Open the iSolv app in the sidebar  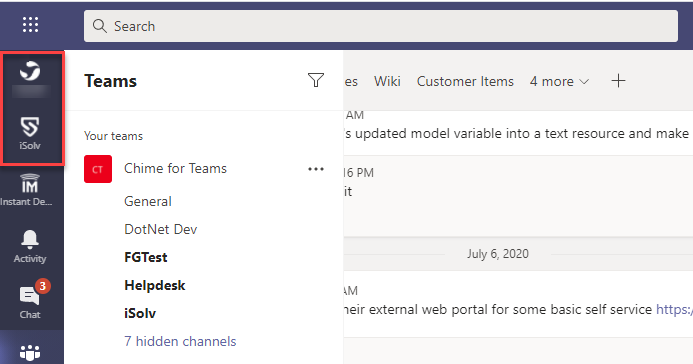pyautogui.click(x=30, y=133)
